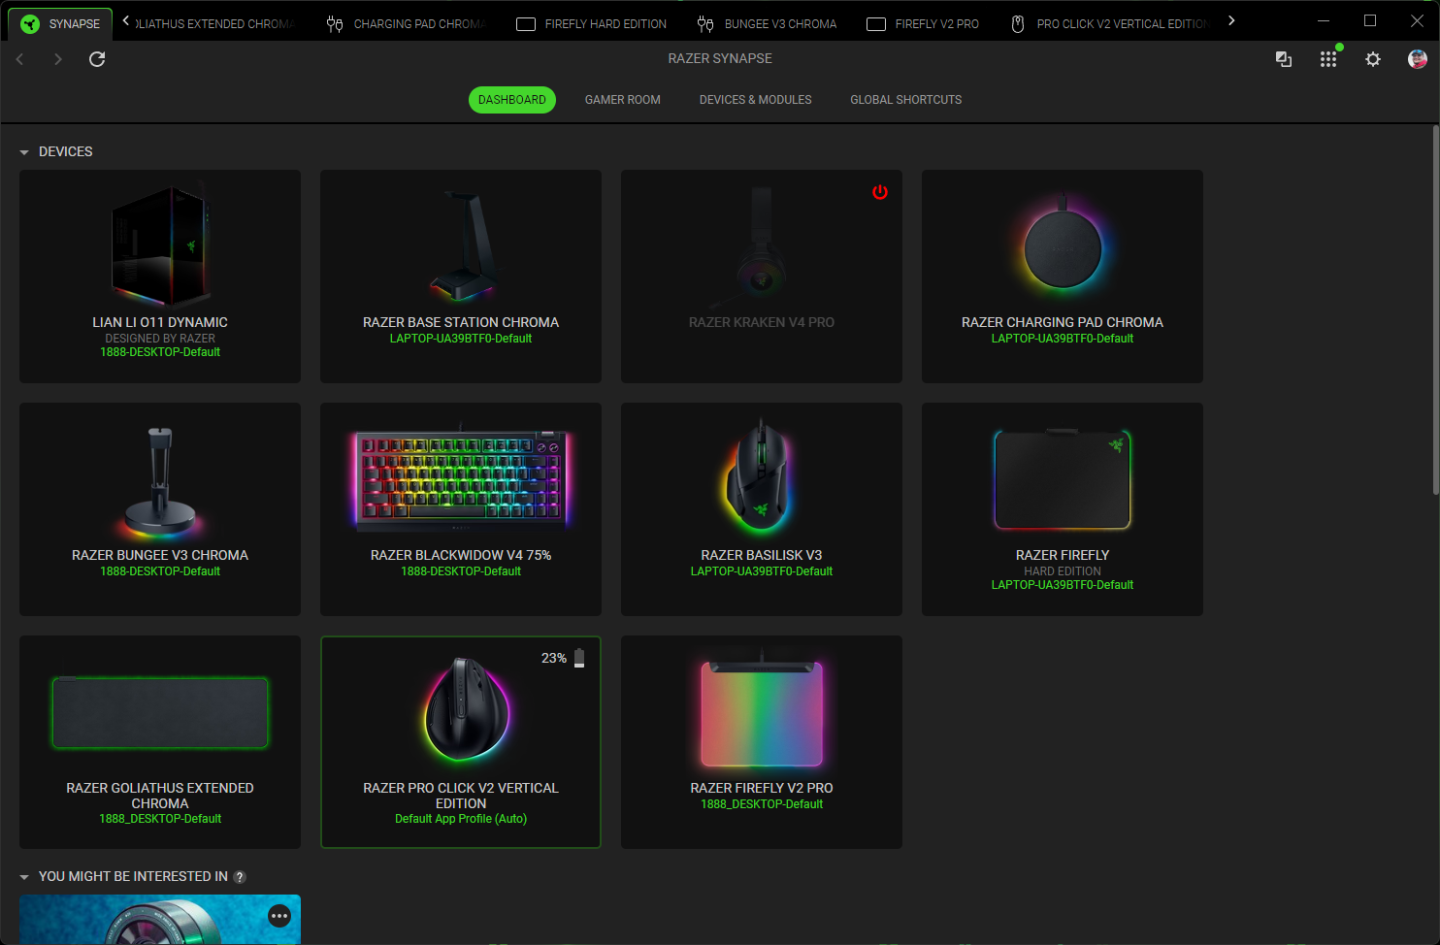Go to Gamer Room
The width and height of the screenshot is (1440, 945).
point(623,100)
